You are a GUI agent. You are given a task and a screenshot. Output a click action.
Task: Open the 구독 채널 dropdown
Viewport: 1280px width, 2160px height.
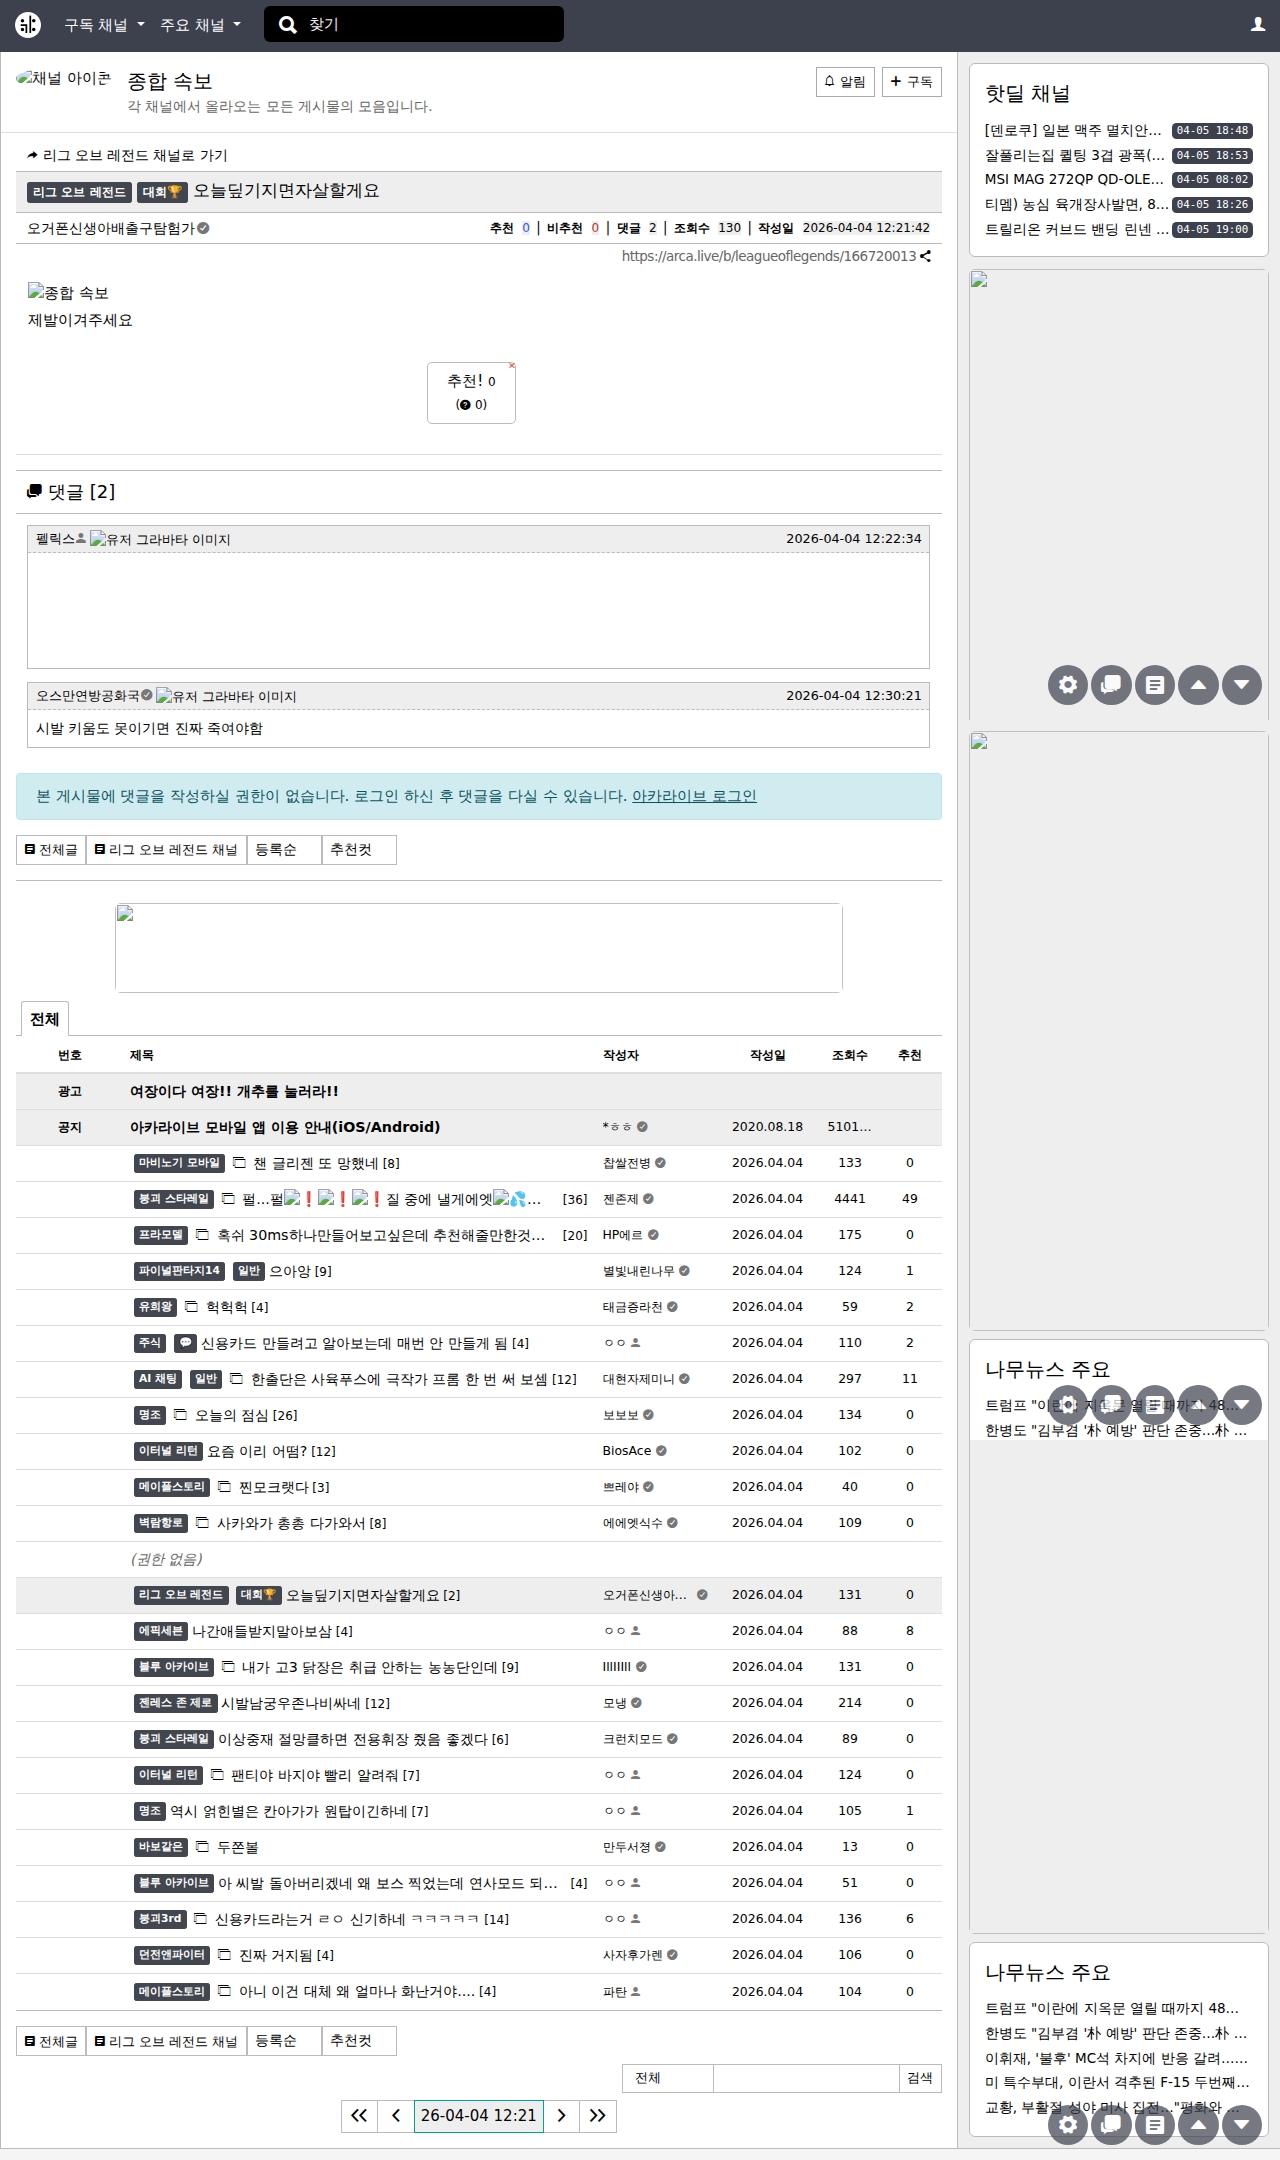click(x=104, y=25)
